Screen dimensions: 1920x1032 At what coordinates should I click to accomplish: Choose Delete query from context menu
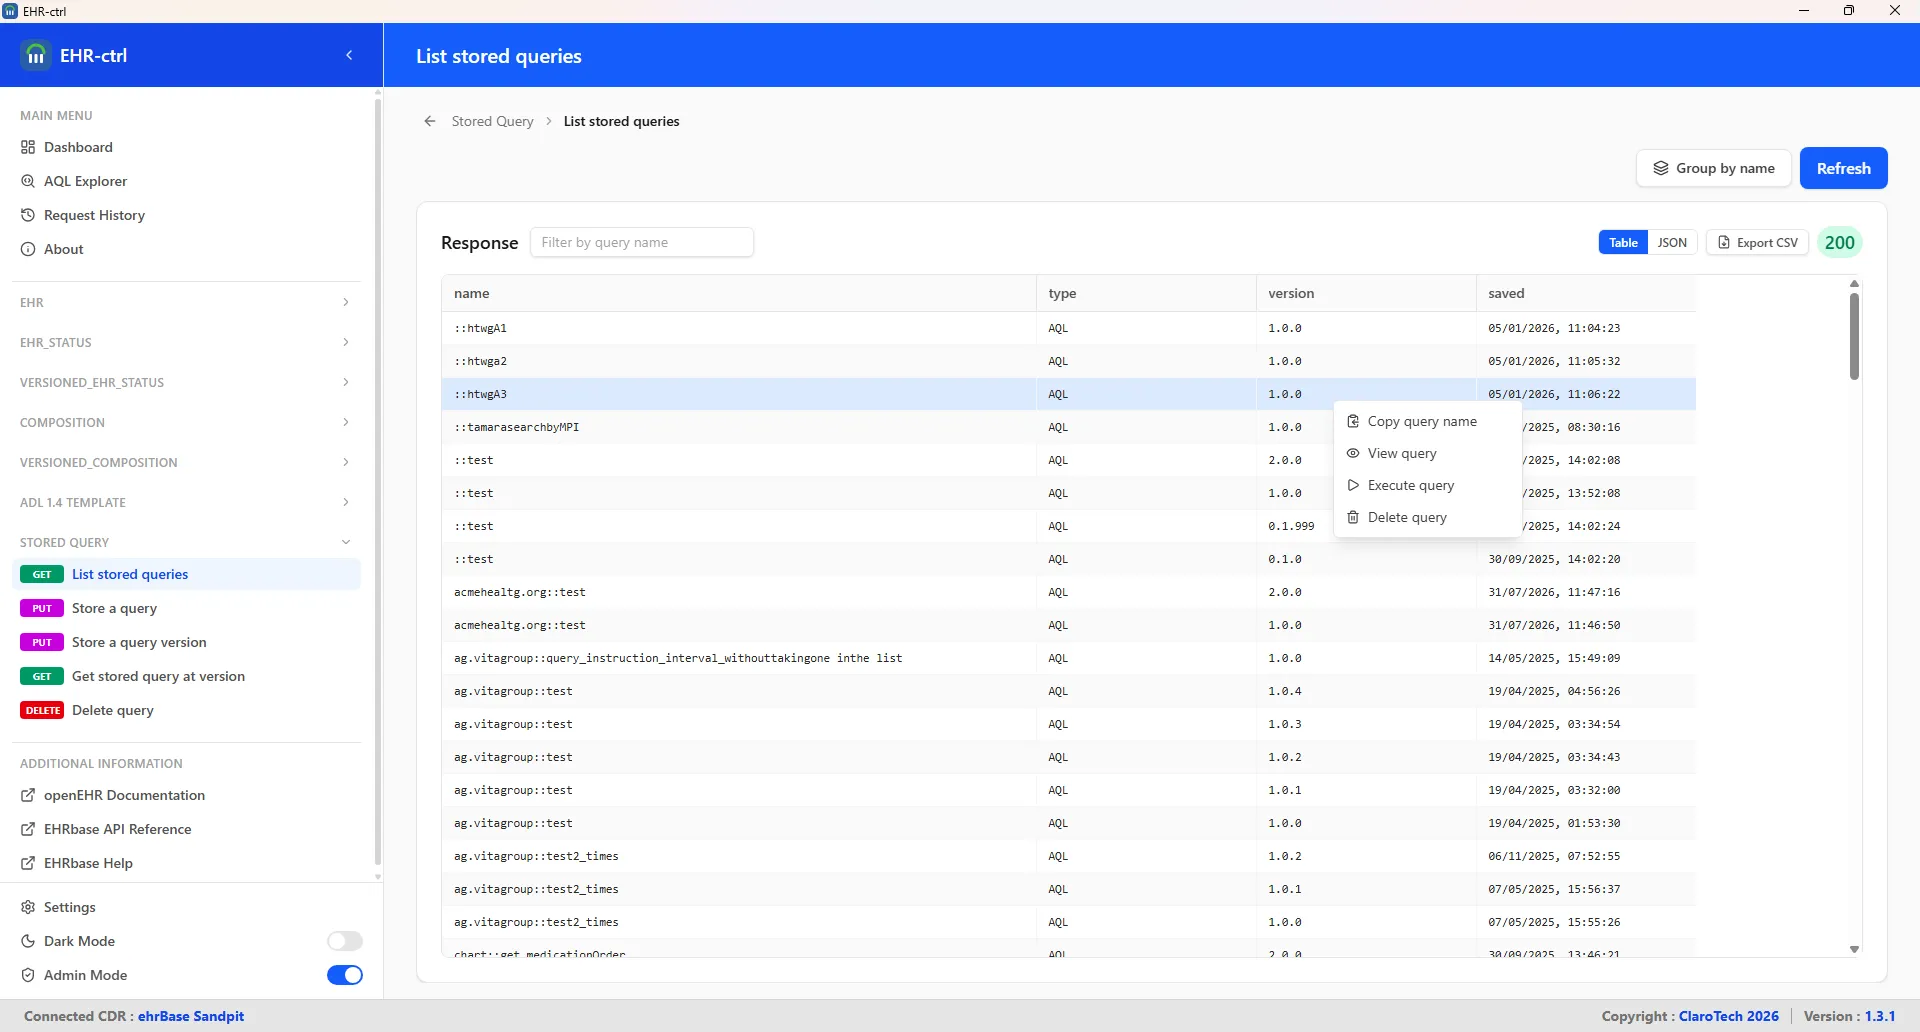[x=1427, y=517]
